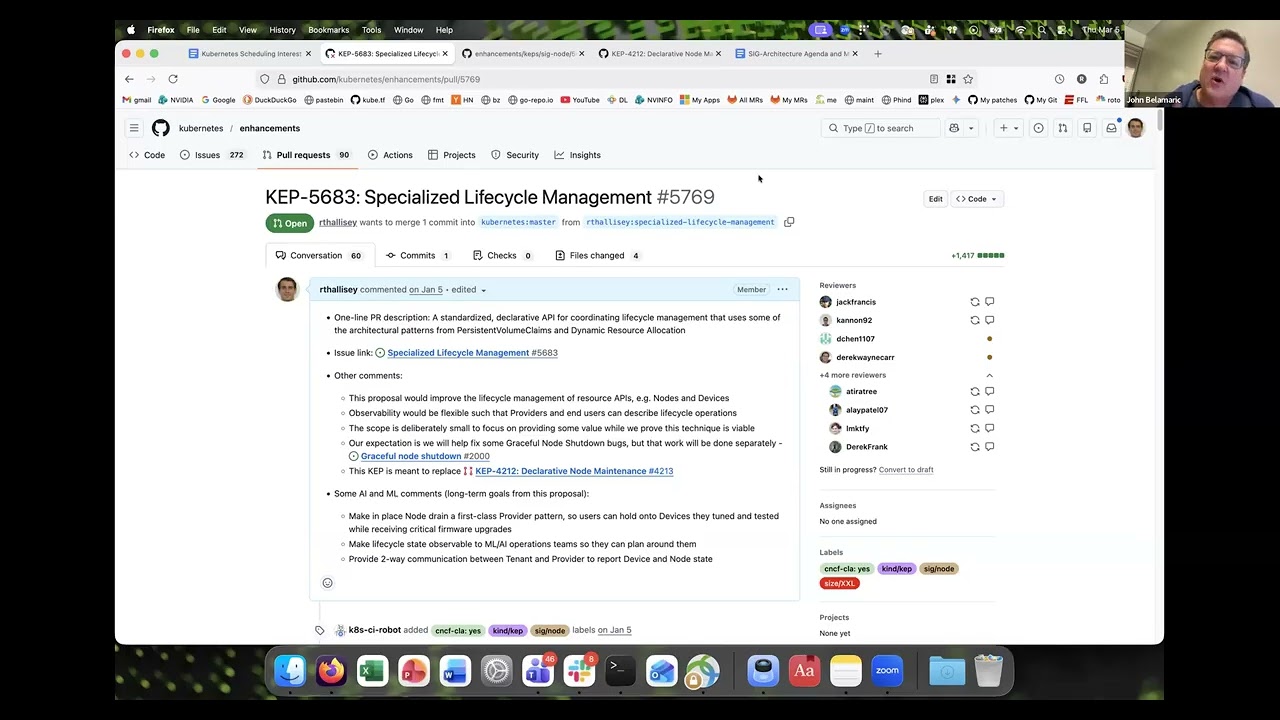Open Slack from the Dock
The height and width of the screenshot is (720, 1280).
click(x=579, y=671)
